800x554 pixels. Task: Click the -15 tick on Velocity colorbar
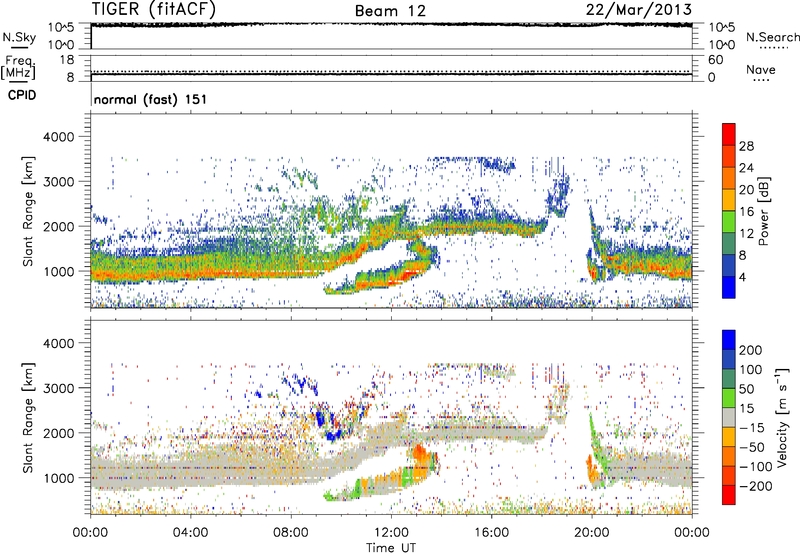752,427
